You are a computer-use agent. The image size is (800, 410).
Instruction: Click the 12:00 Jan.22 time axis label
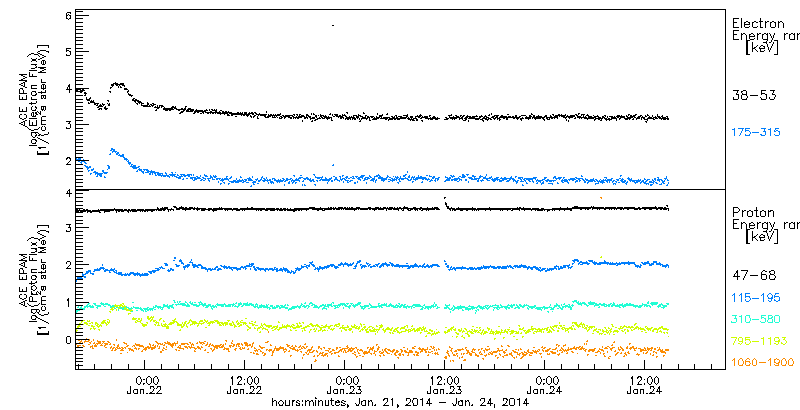point(245,385)
